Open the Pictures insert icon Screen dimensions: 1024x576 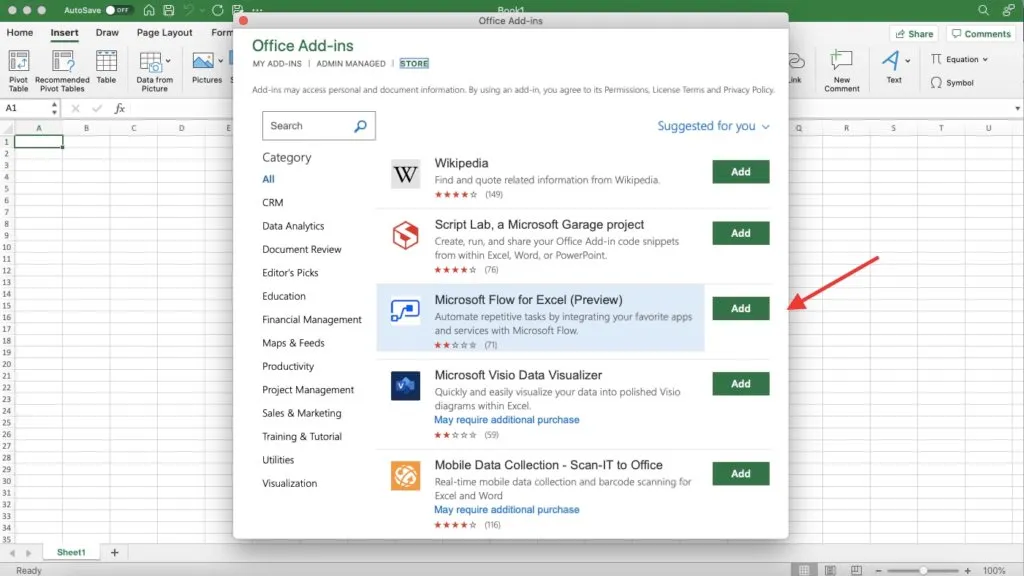(203, 61)
